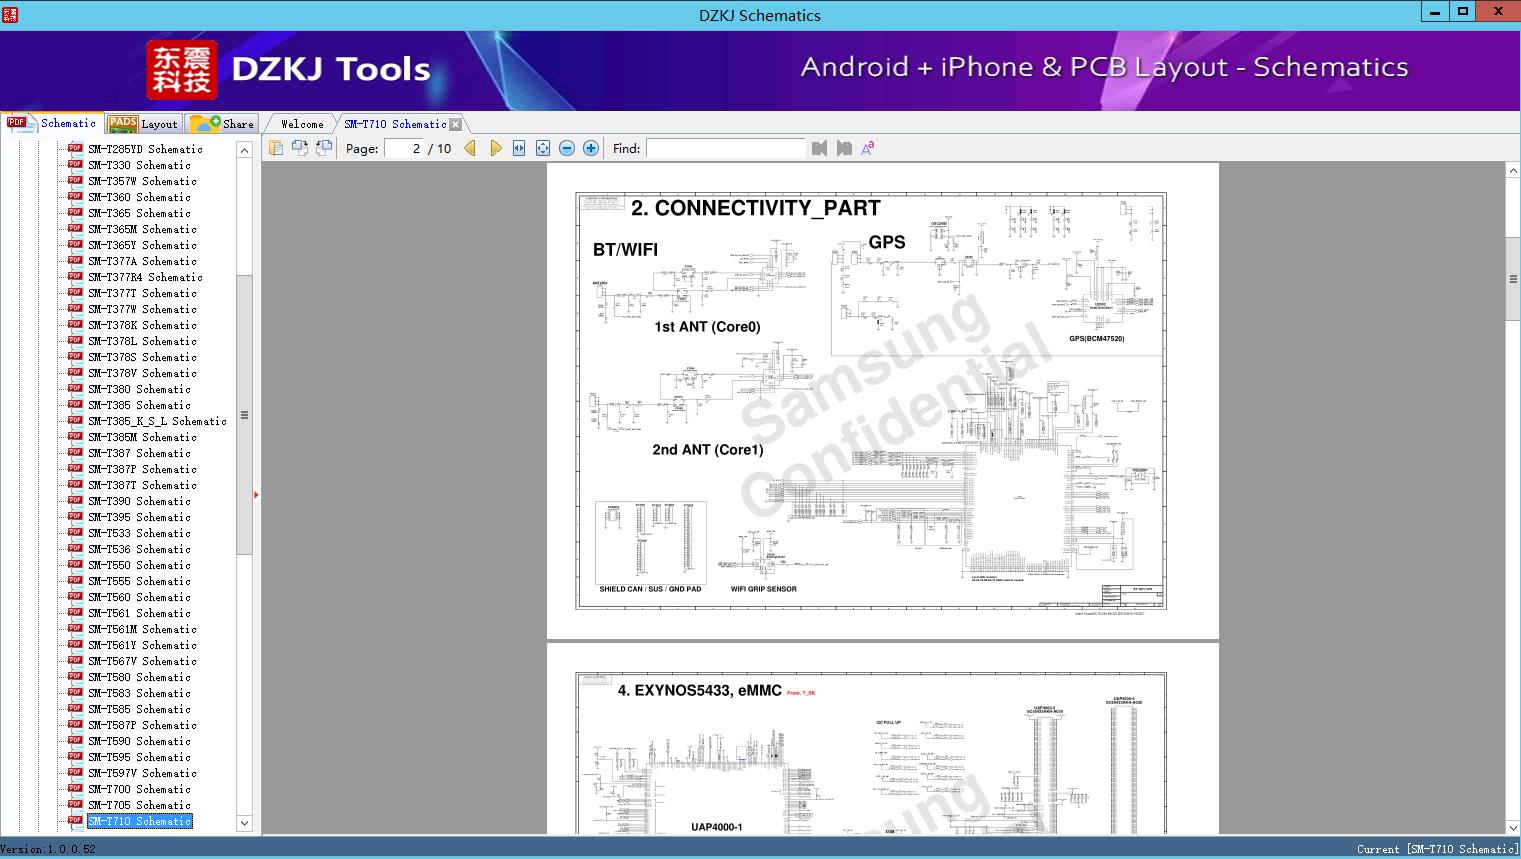
Task: Open SM-T377R4 Schematic
Action: (145, 277)
